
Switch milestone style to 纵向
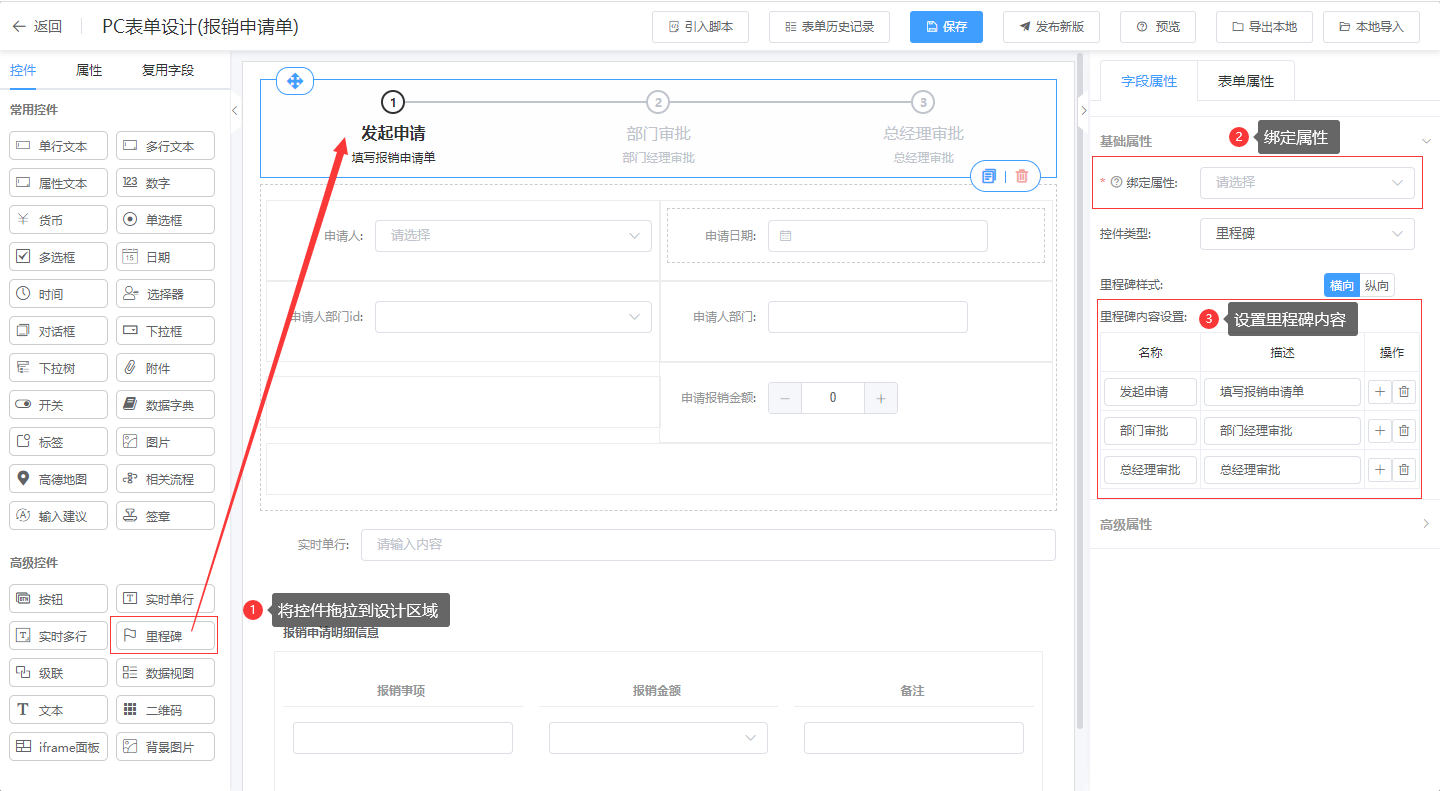pos(1376,285)
